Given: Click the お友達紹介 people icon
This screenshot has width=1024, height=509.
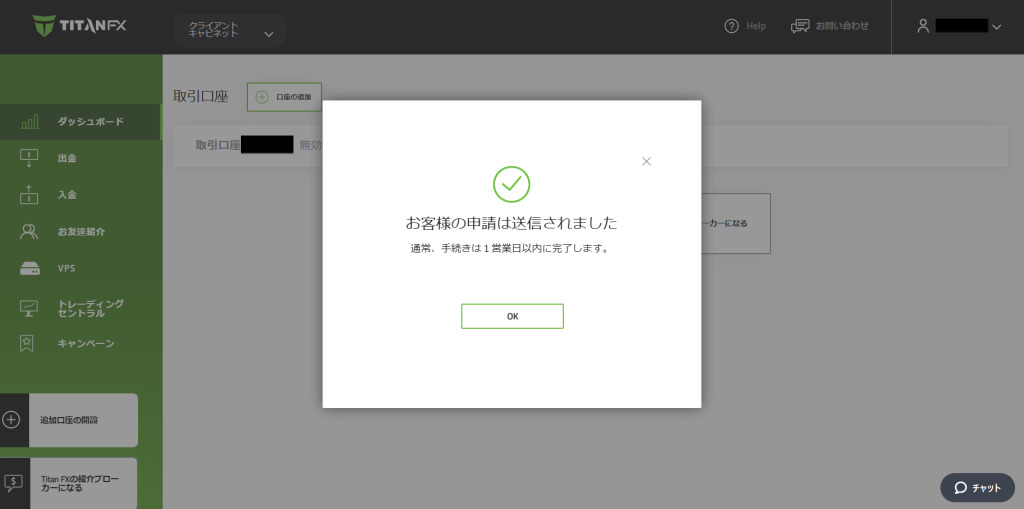Looking at the screenshot, I should coord(29,232).
